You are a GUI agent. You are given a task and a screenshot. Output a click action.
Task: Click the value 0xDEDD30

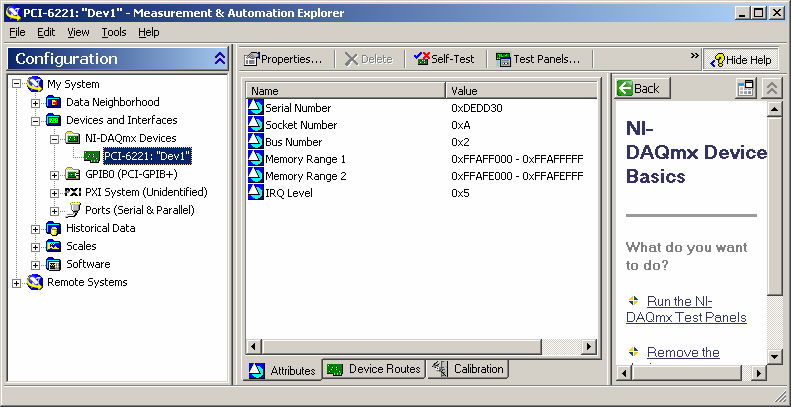(477, 108)
